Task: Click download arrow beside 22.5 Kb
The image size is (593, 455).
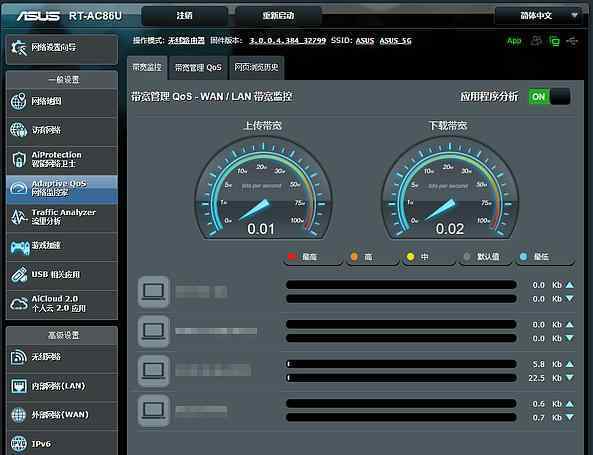Action: [x=570, y=377]
